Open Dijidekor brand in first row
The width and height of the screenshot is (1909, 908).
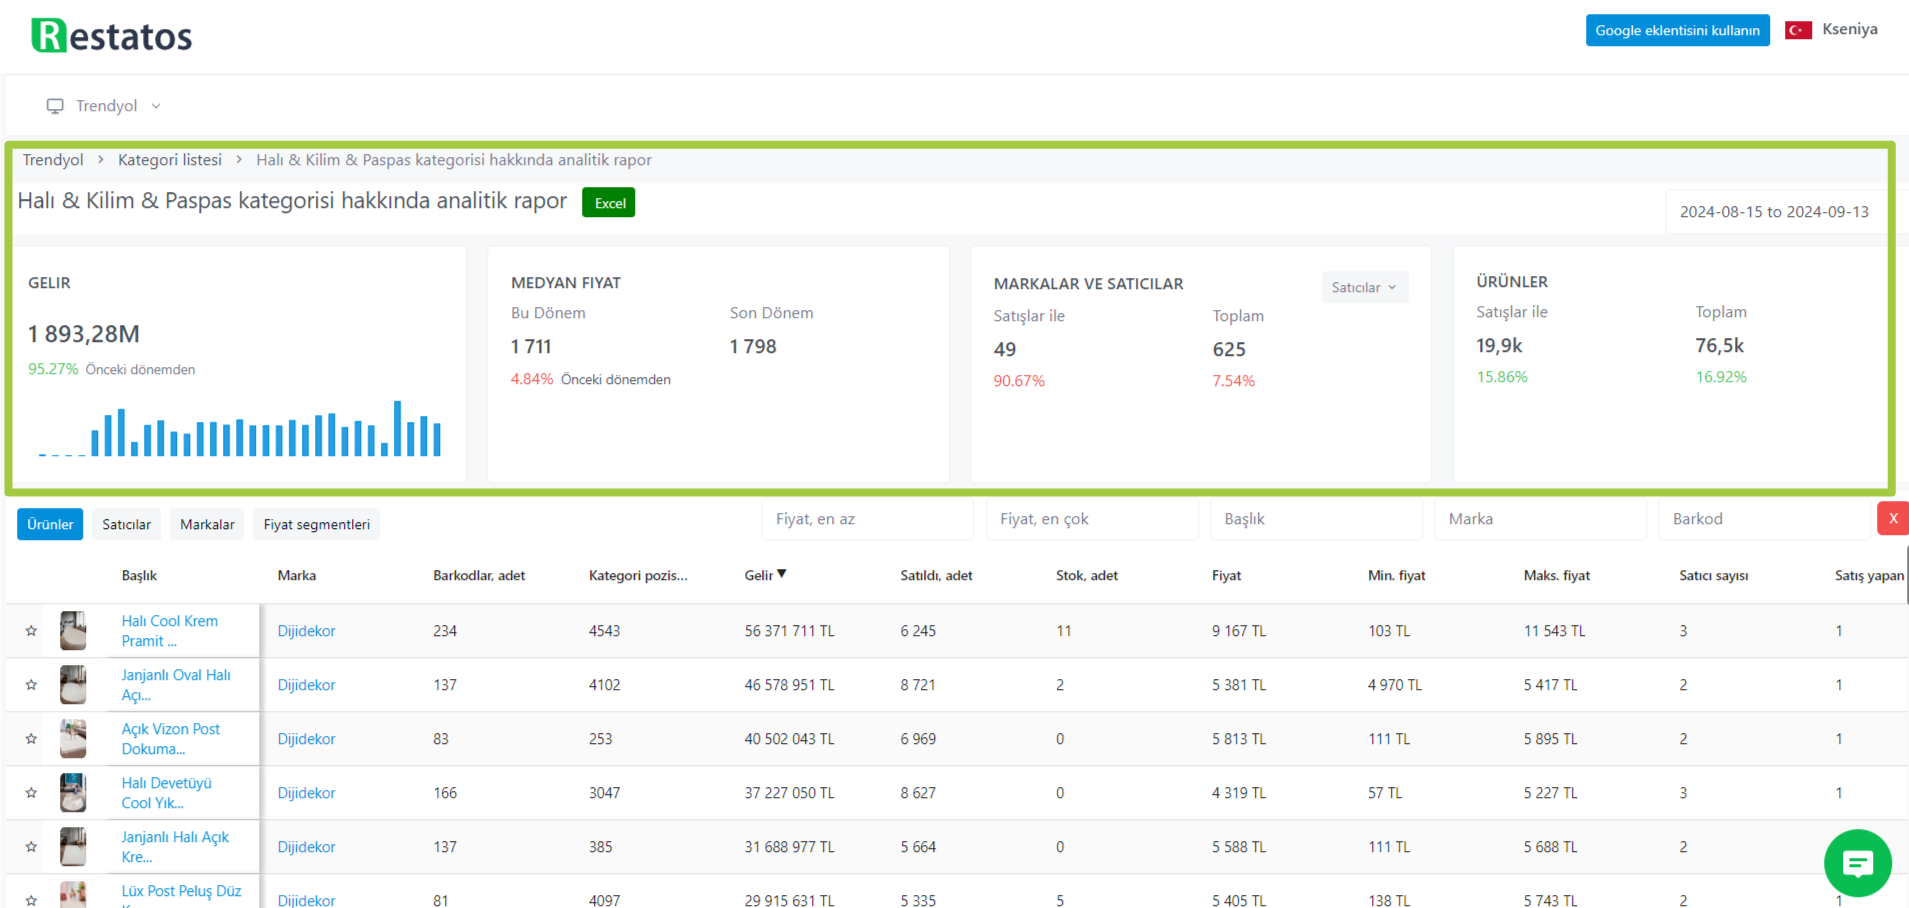(306, 631)
